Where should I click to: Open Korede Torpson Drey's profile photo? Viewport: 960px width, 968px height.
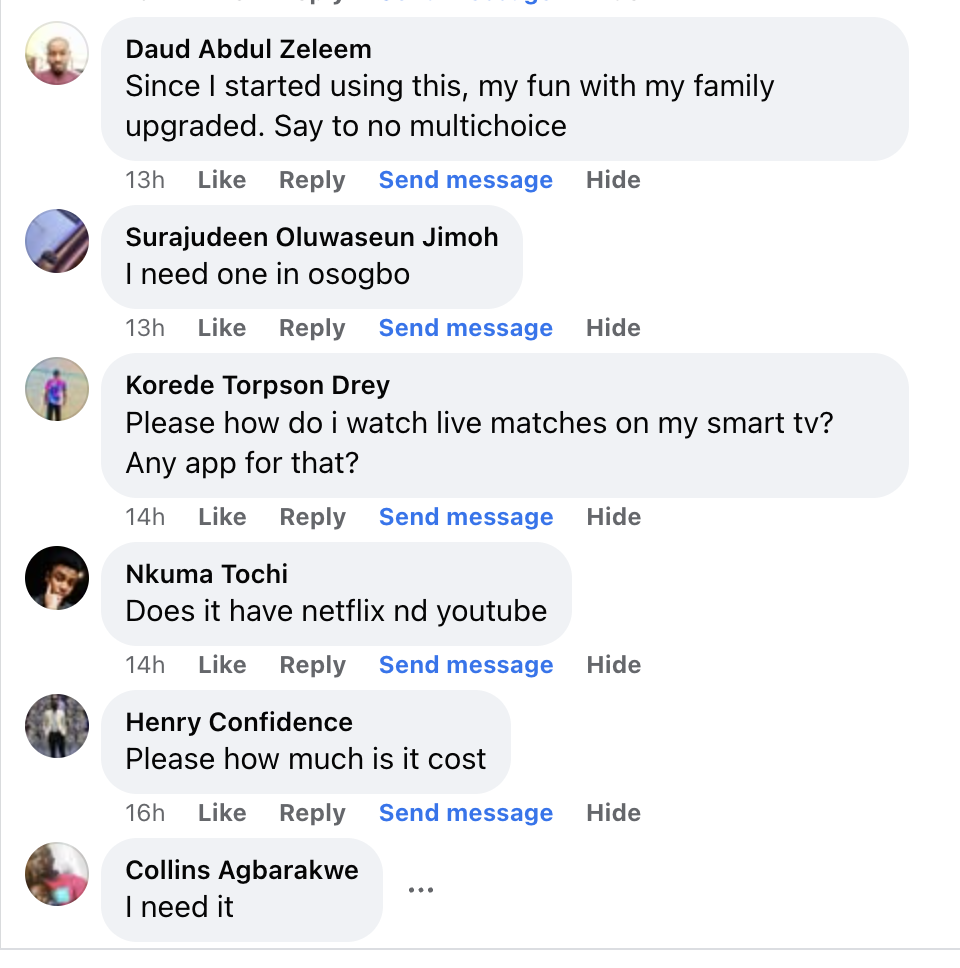point(57,389)
